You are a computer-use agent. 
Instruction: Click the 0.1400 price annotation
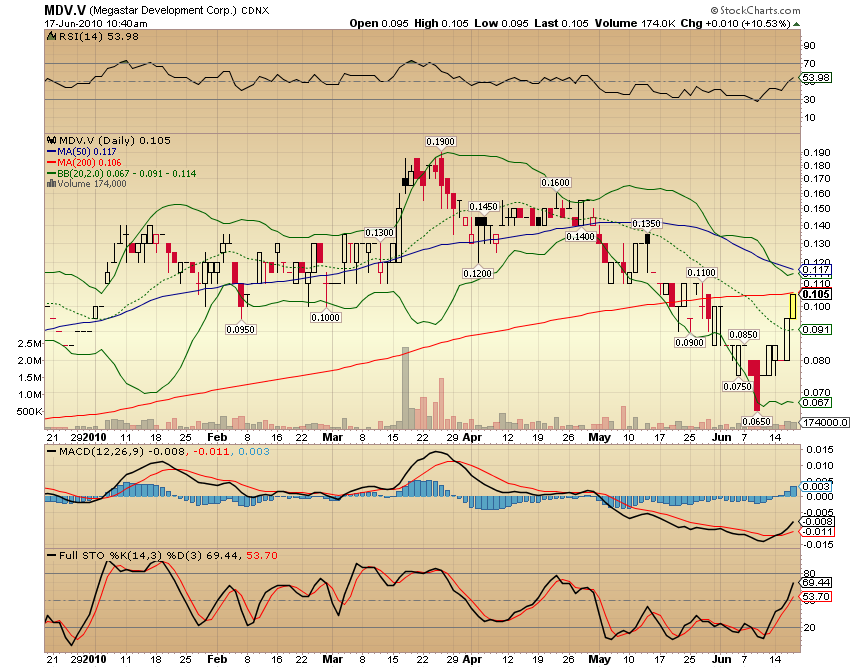pos(581,236)
